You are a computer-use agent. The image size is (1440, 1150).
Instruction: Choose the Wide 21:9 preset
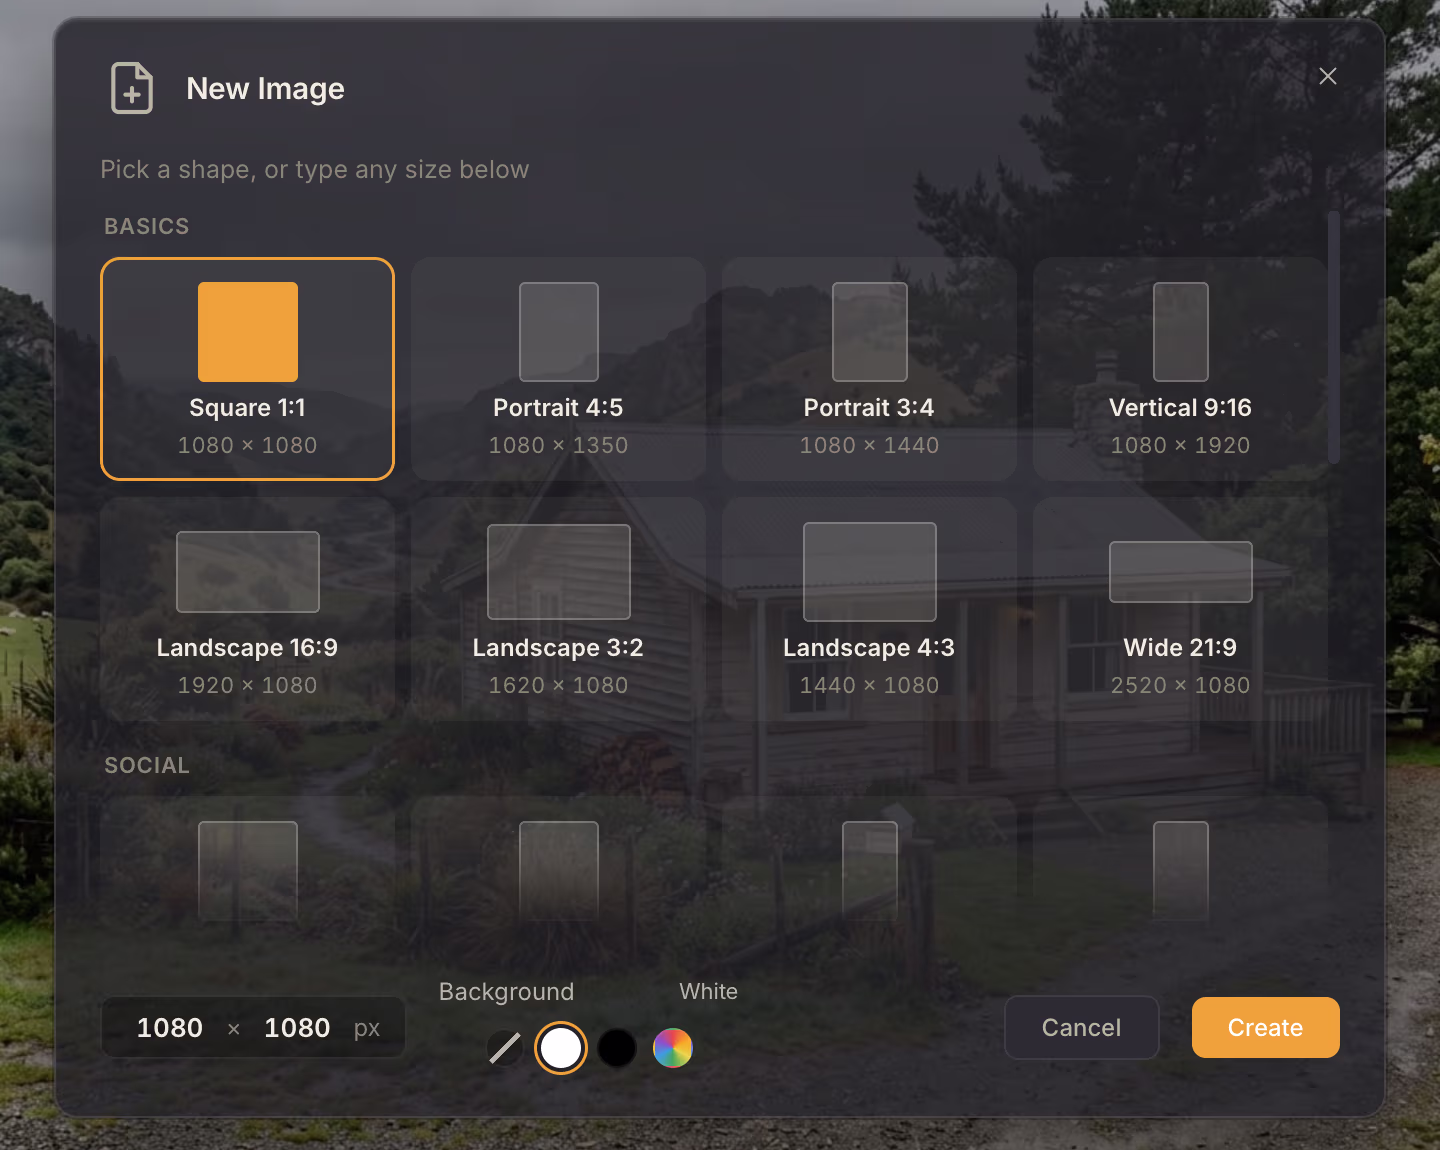coord(1180,609)
